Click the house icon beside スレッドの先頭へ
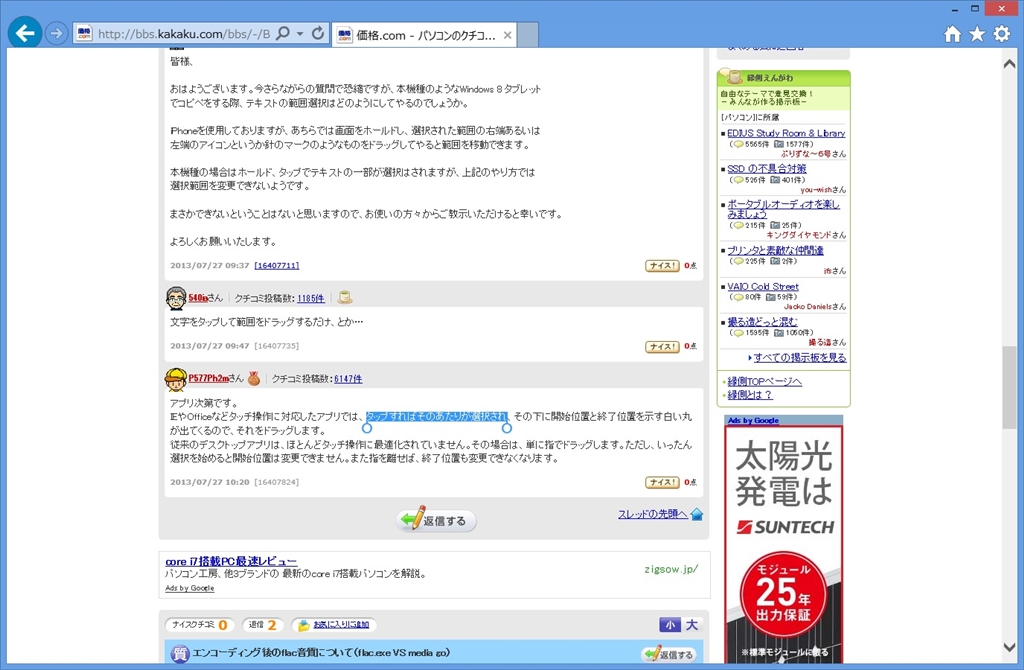The image size is (1024, 670). 696,515
